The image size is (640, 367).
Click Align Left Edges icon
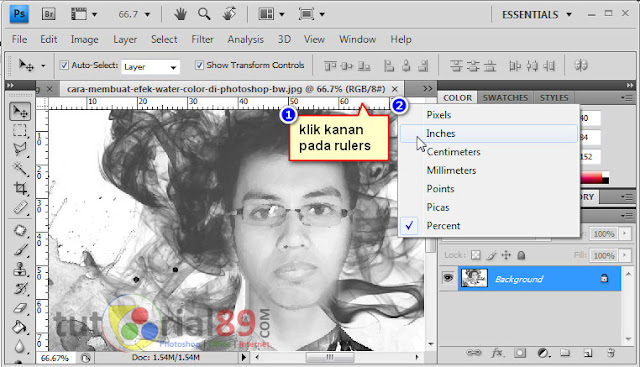click(389, 66)
